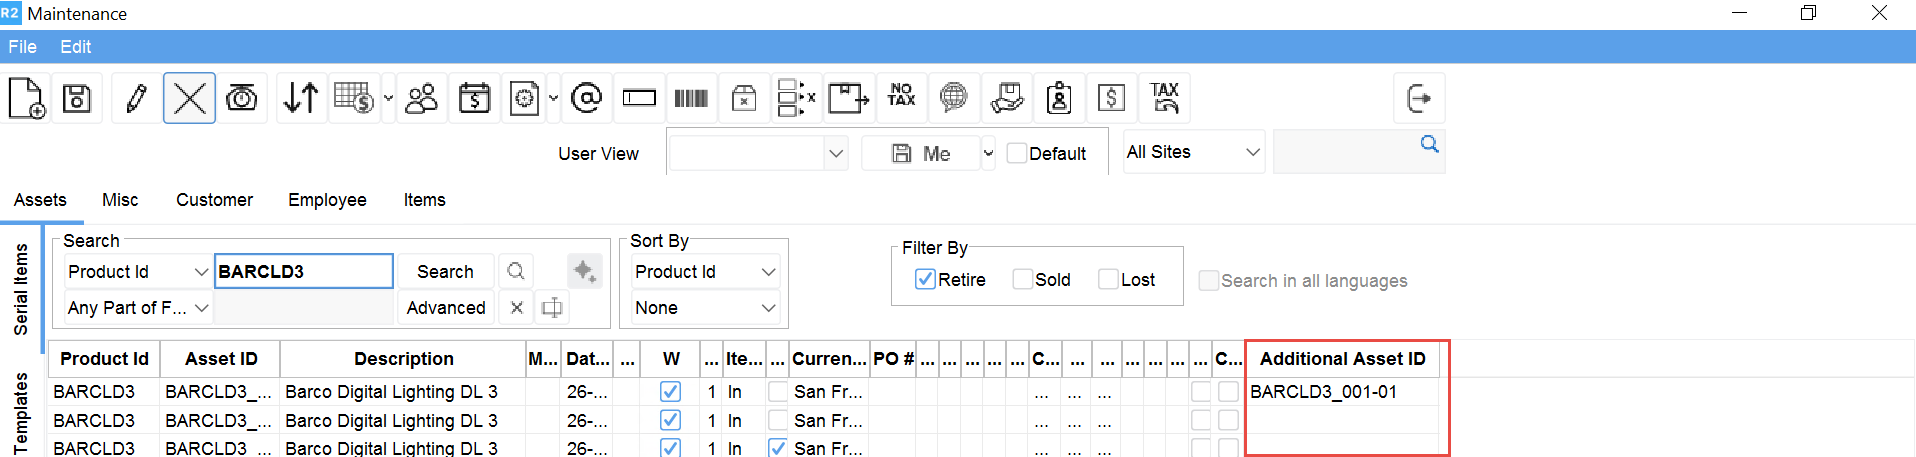Open the Search field Product Id dropdown
Screen dimensions: 1916x457
[x=138, y=272]
